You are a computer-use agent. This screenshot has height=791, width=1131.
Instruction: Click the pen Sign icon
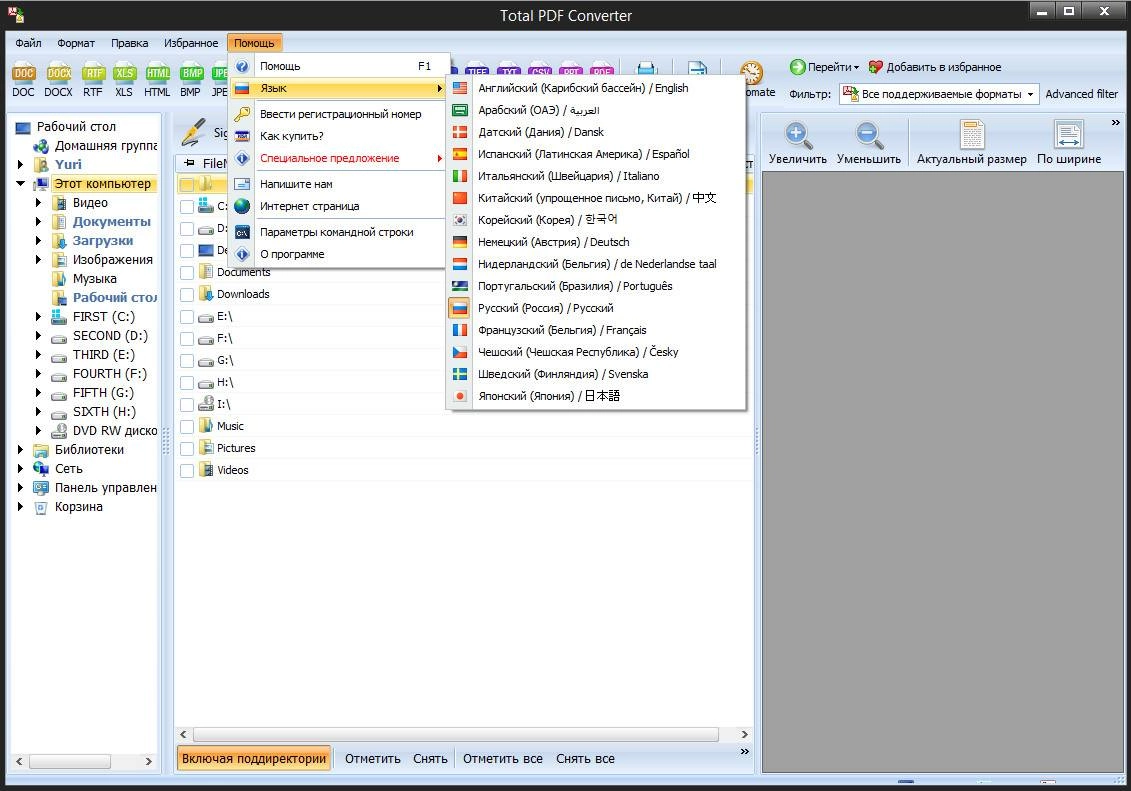(193, 132)
